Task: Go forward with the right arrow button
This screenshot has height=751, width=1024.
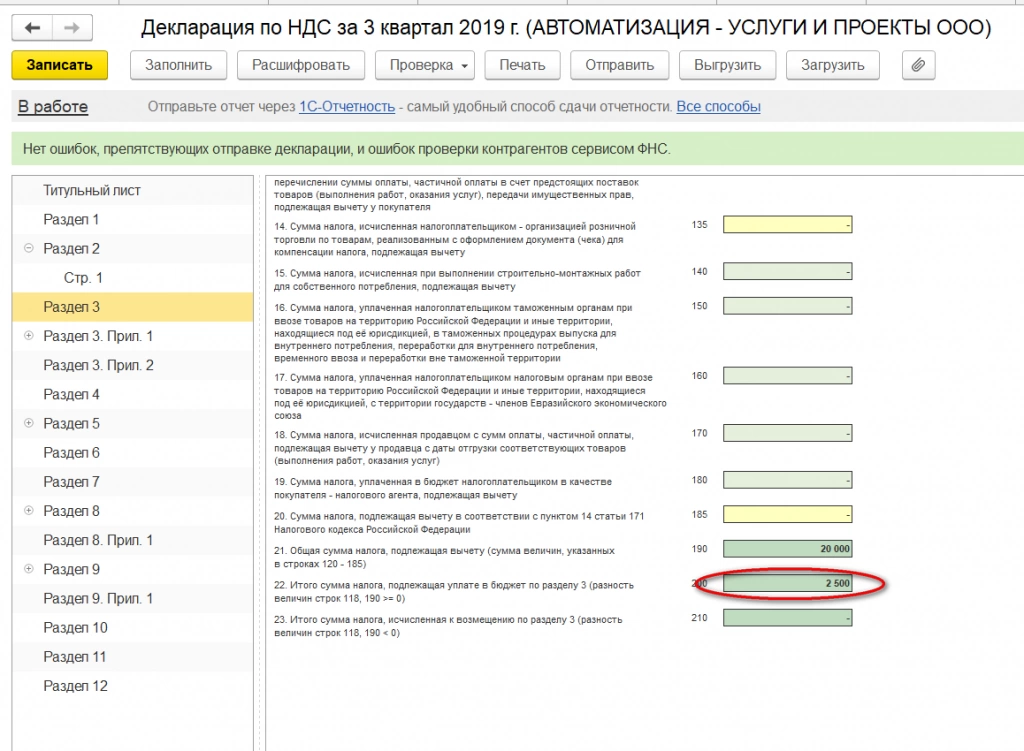Action: coord(72,27)
